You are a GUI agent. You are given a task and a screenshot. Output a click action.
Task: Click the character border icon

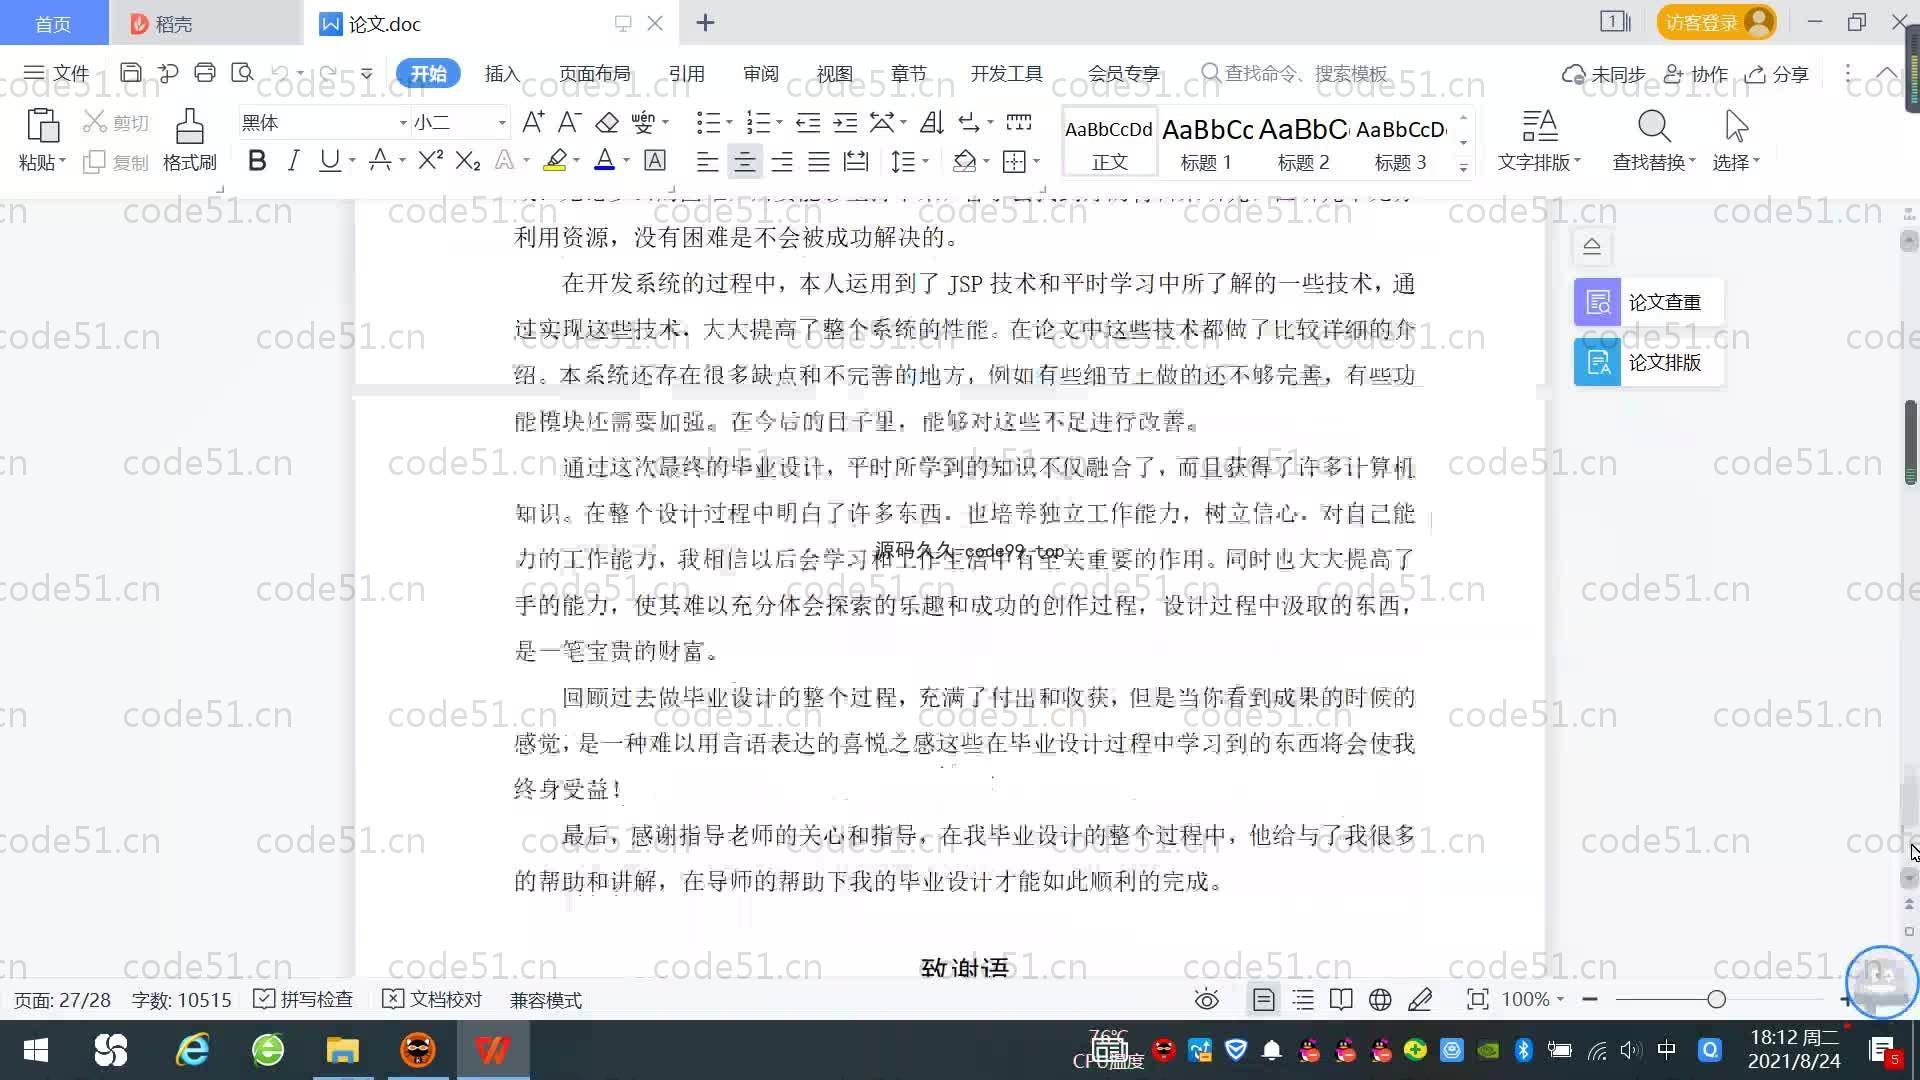[655, 161]
